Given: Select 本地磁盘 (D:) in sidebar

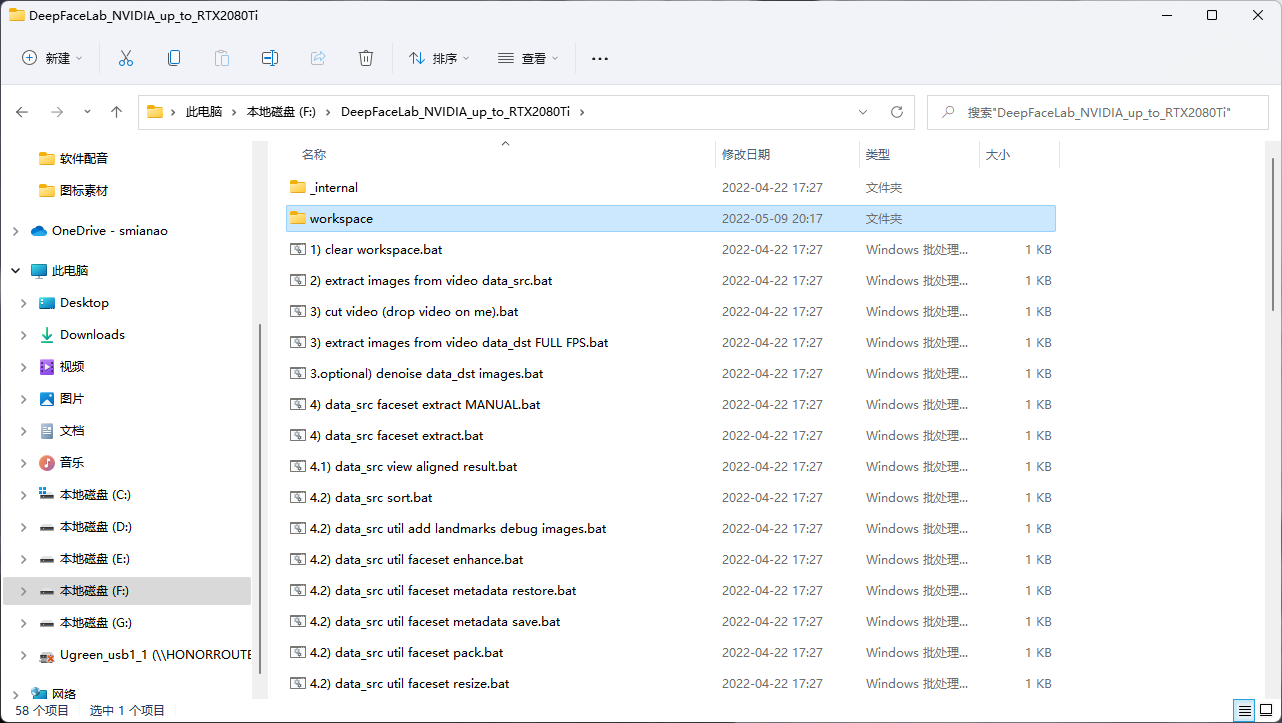Looking at the screenshot, I should tap(95, 526).
